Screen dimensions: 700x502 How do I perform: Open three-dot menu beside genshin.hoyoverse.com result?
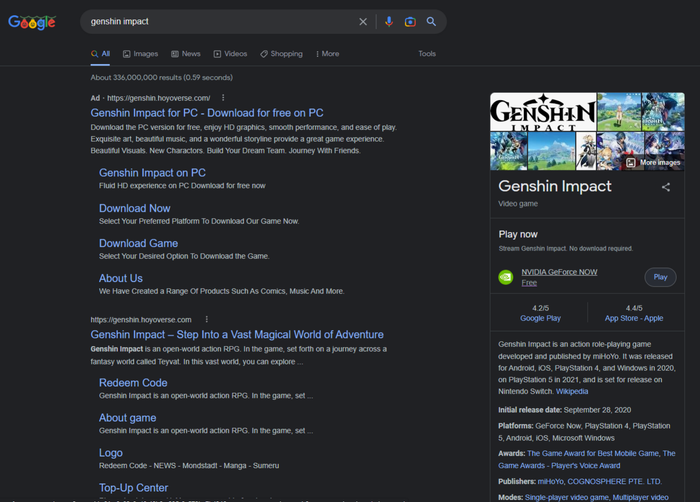coord(207,319)
